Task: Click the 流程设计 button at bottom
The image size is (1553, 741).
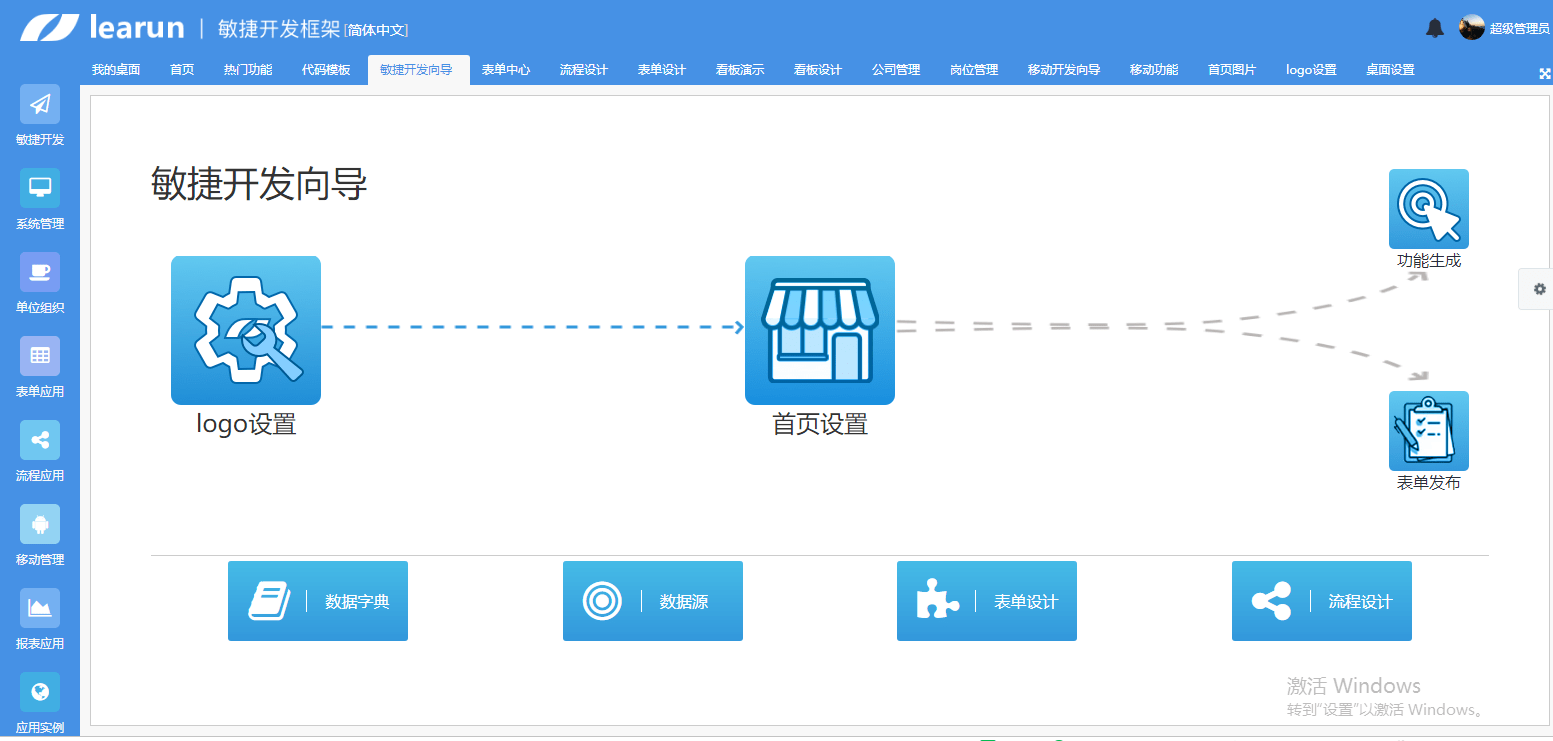Action: pos(1321,601)
